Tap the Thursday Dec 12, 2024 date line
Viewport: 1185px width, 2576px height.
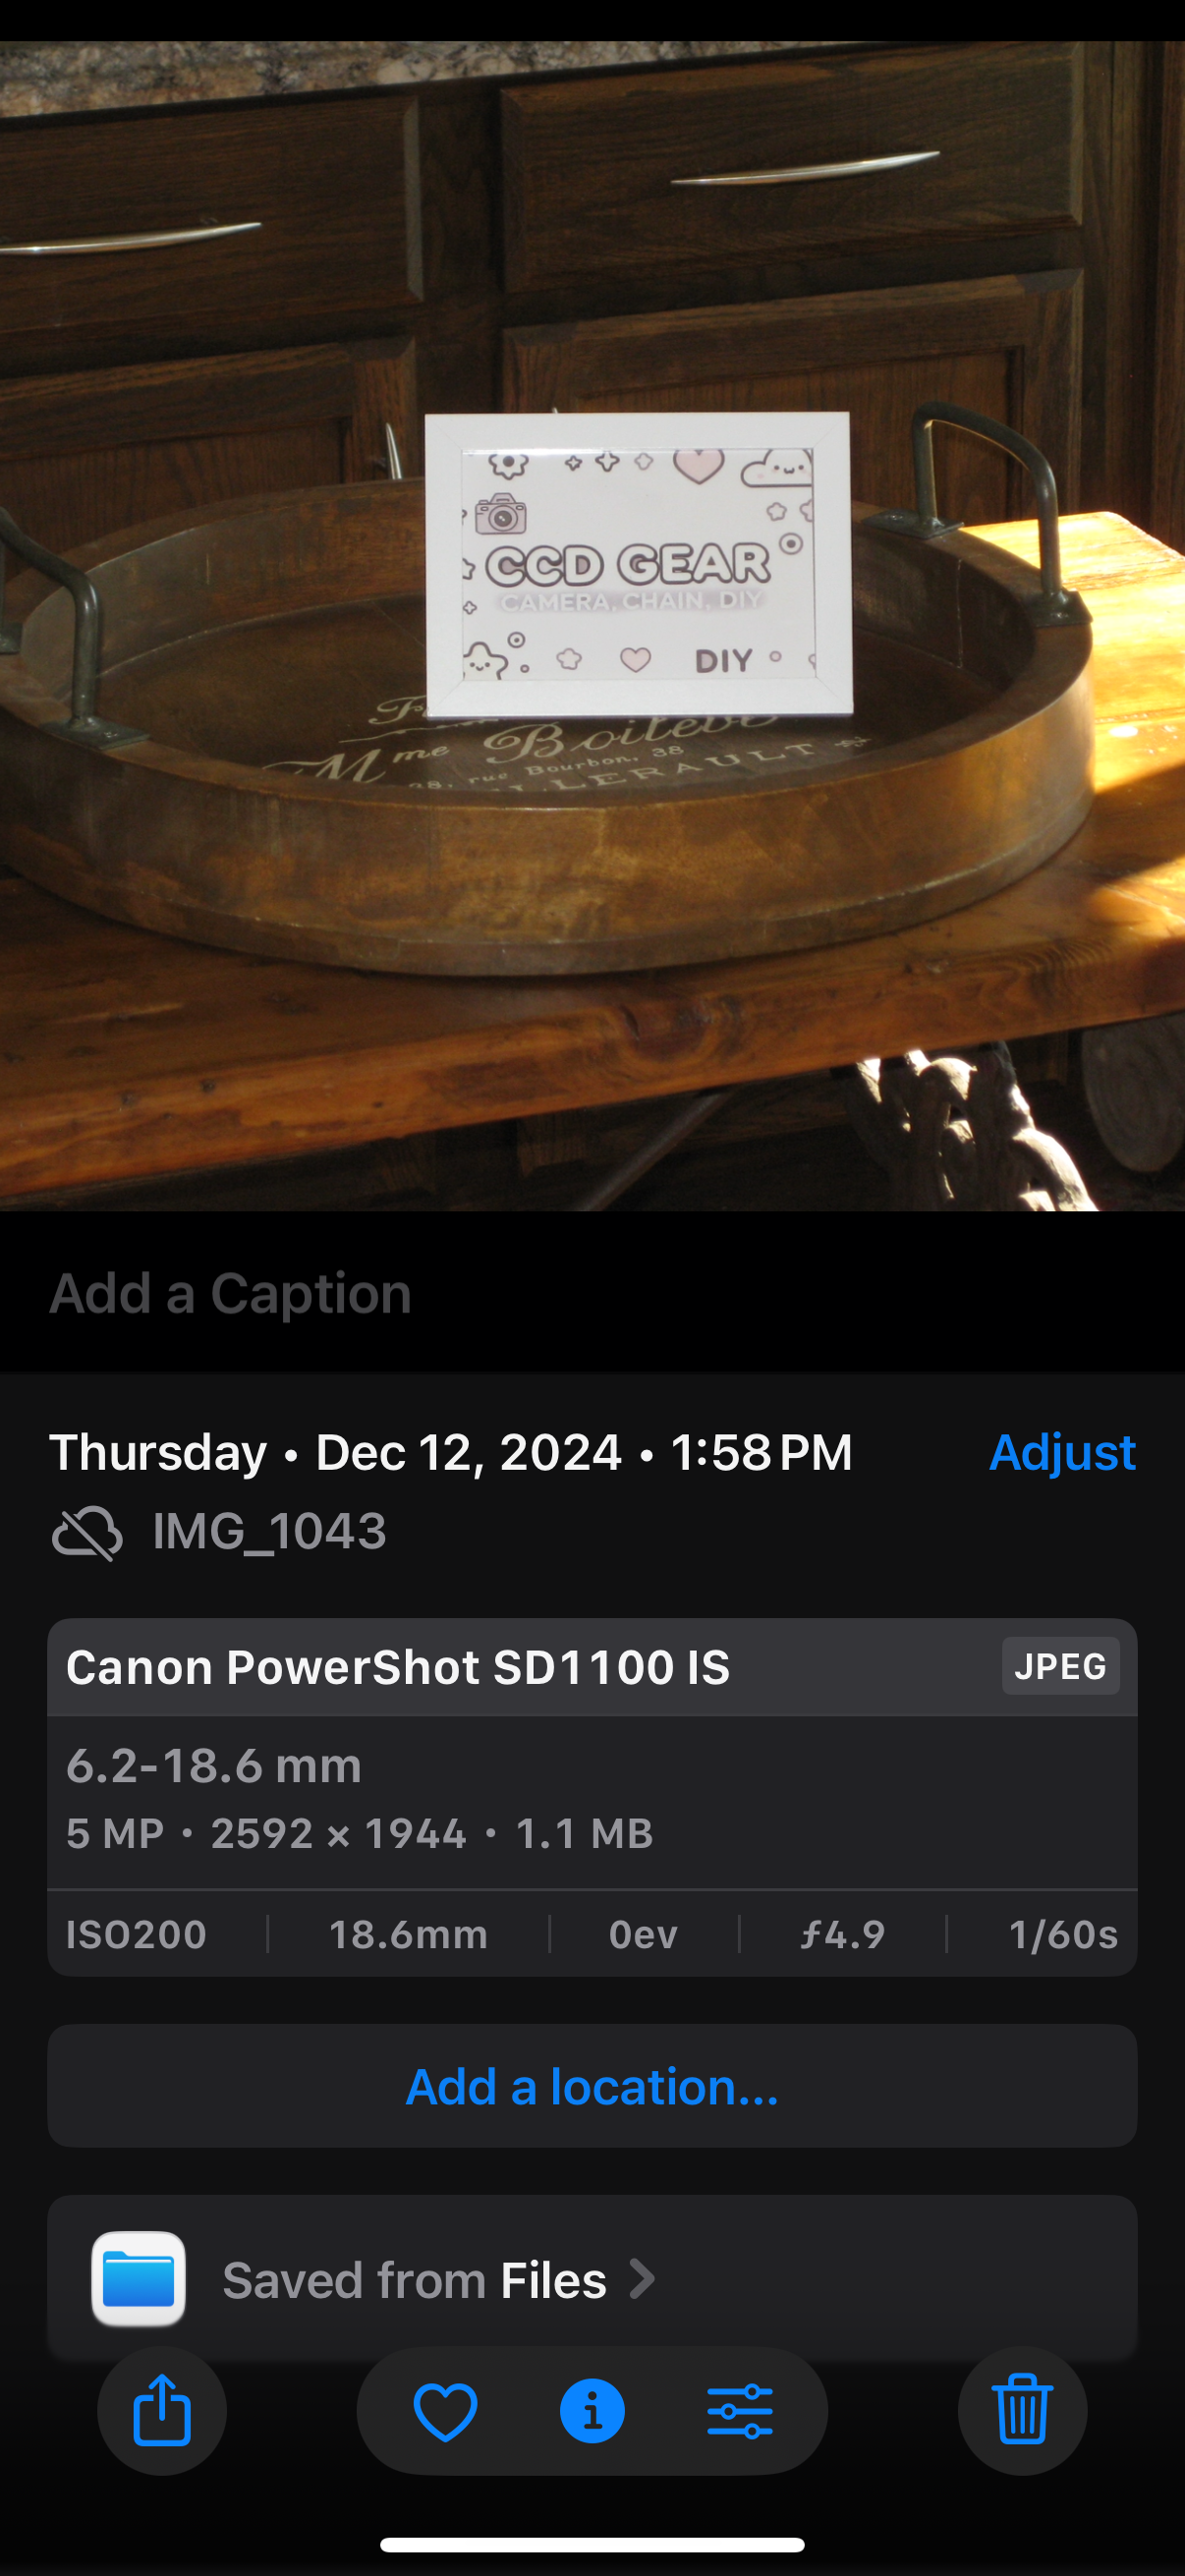click(450, 1452)
